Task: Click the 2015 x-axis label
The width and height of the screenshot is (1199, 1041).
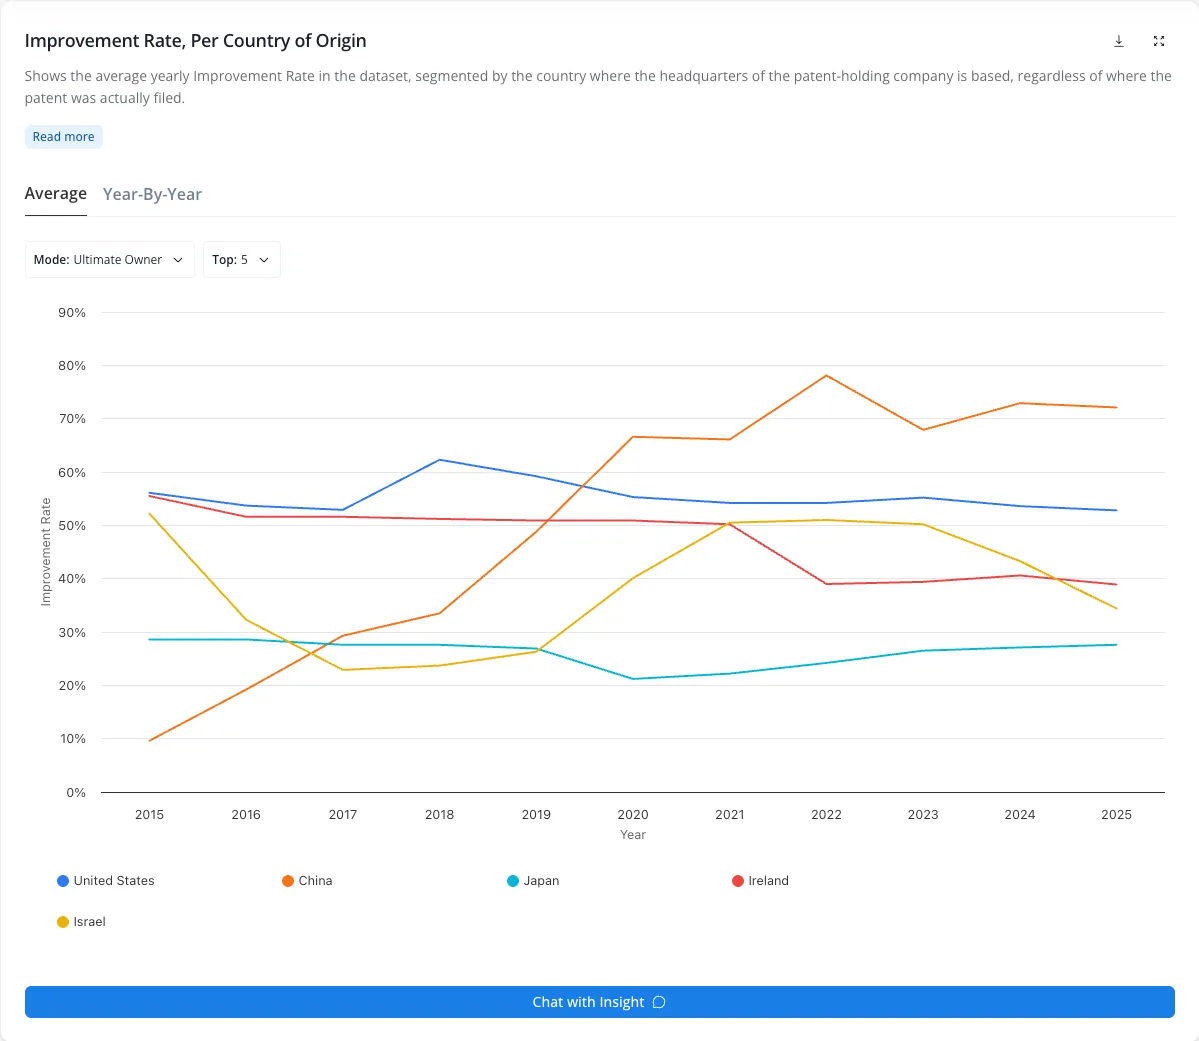Action: tap(149, 815)
